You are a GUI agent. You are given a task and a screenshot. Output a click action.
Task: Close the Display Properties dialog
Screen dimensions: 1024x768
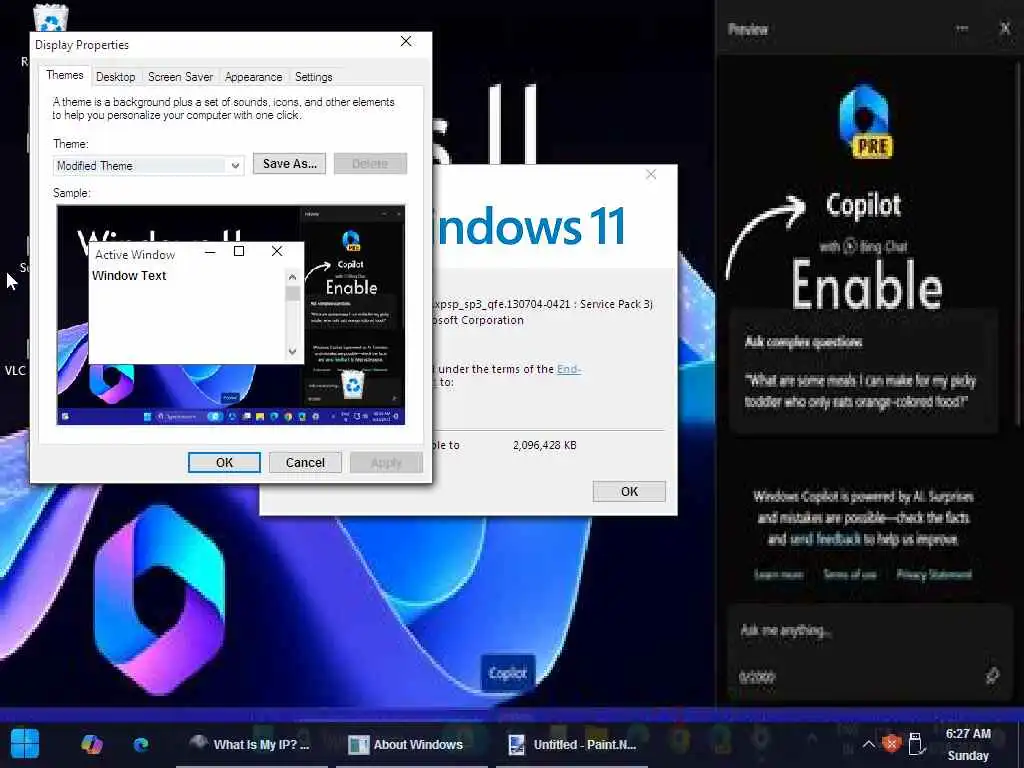(406, 42)
